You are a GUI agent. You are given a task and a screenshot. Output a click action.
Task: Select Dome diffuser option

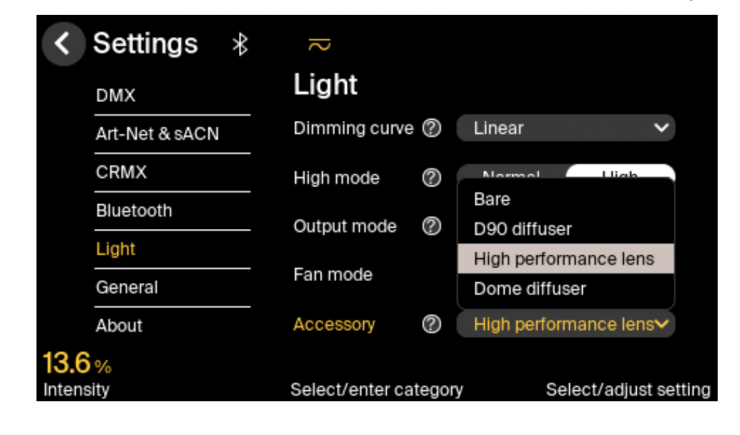[x=530, y=289]
